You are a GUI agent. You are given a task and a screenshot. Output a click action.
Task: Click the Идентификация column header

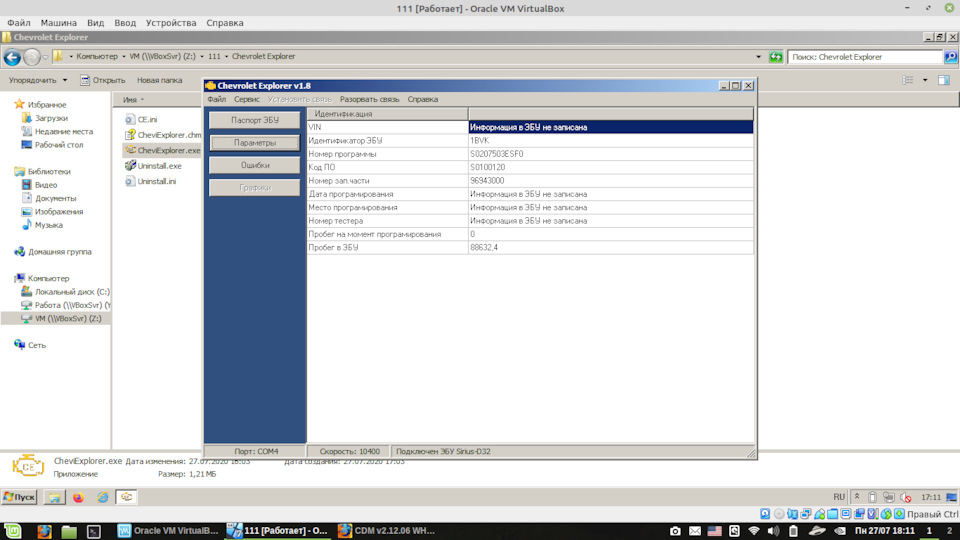[388, 114]
